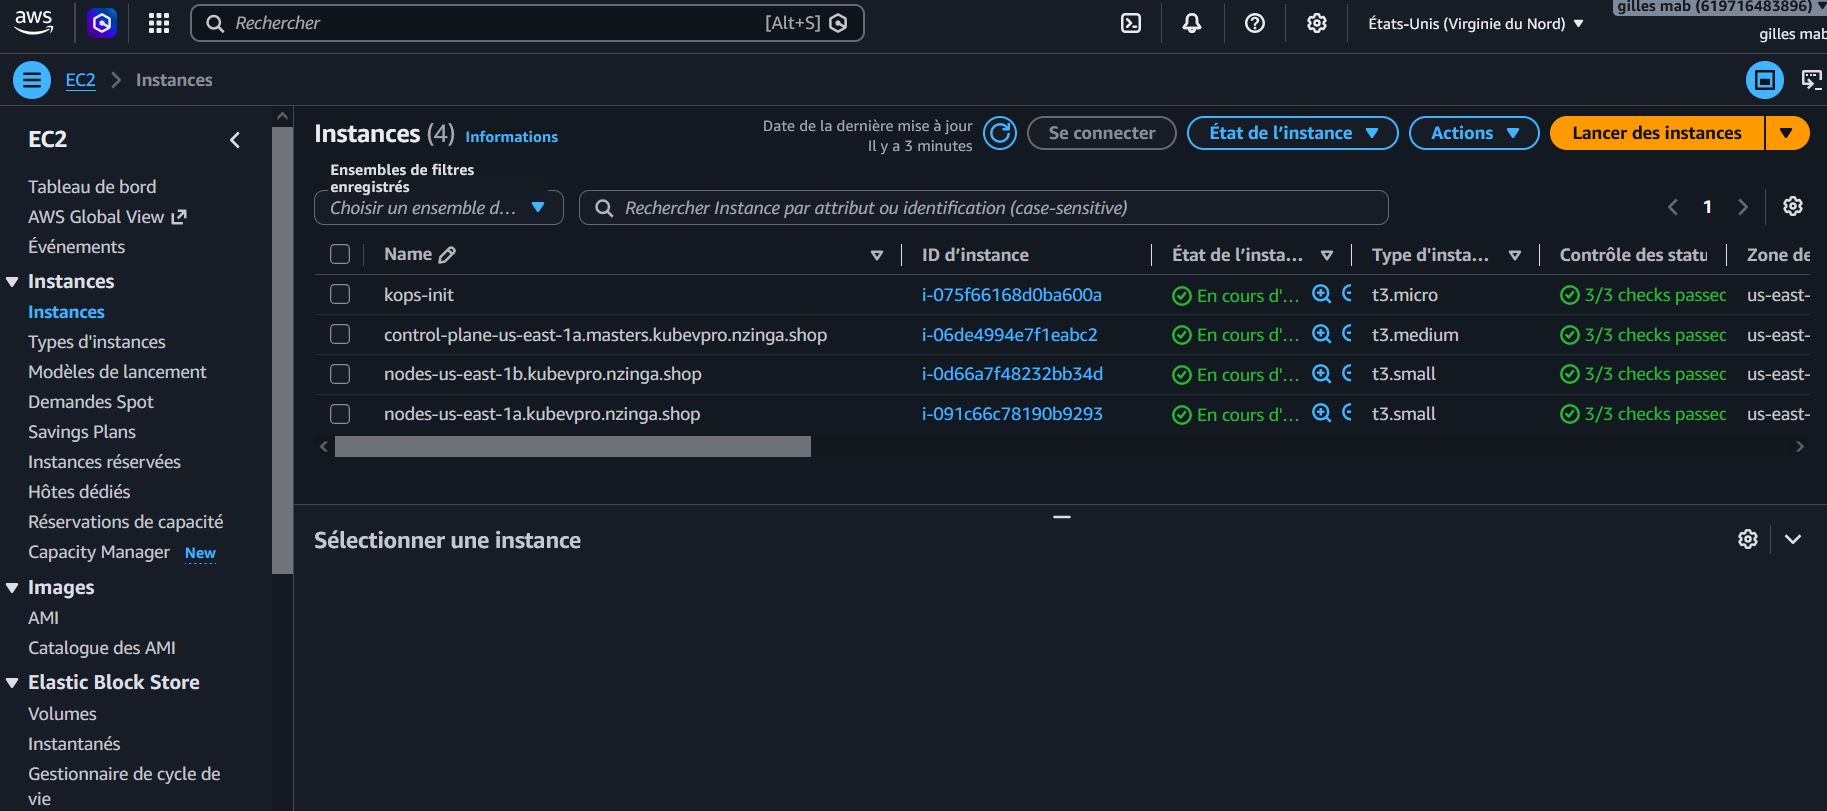Screen dimensions: 1827x811
Task: Toggle the split panel view icon
Action: (1765, 80)
